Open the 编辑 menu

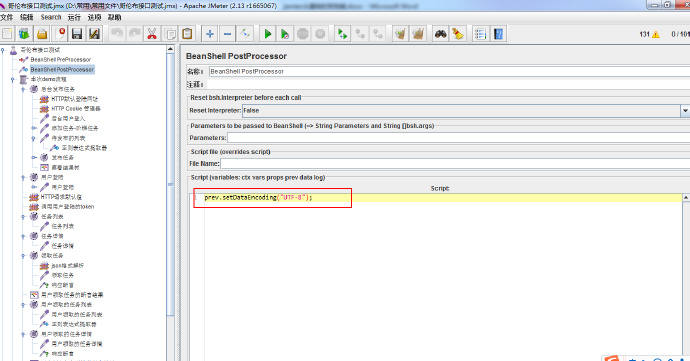tap(26, 17)
